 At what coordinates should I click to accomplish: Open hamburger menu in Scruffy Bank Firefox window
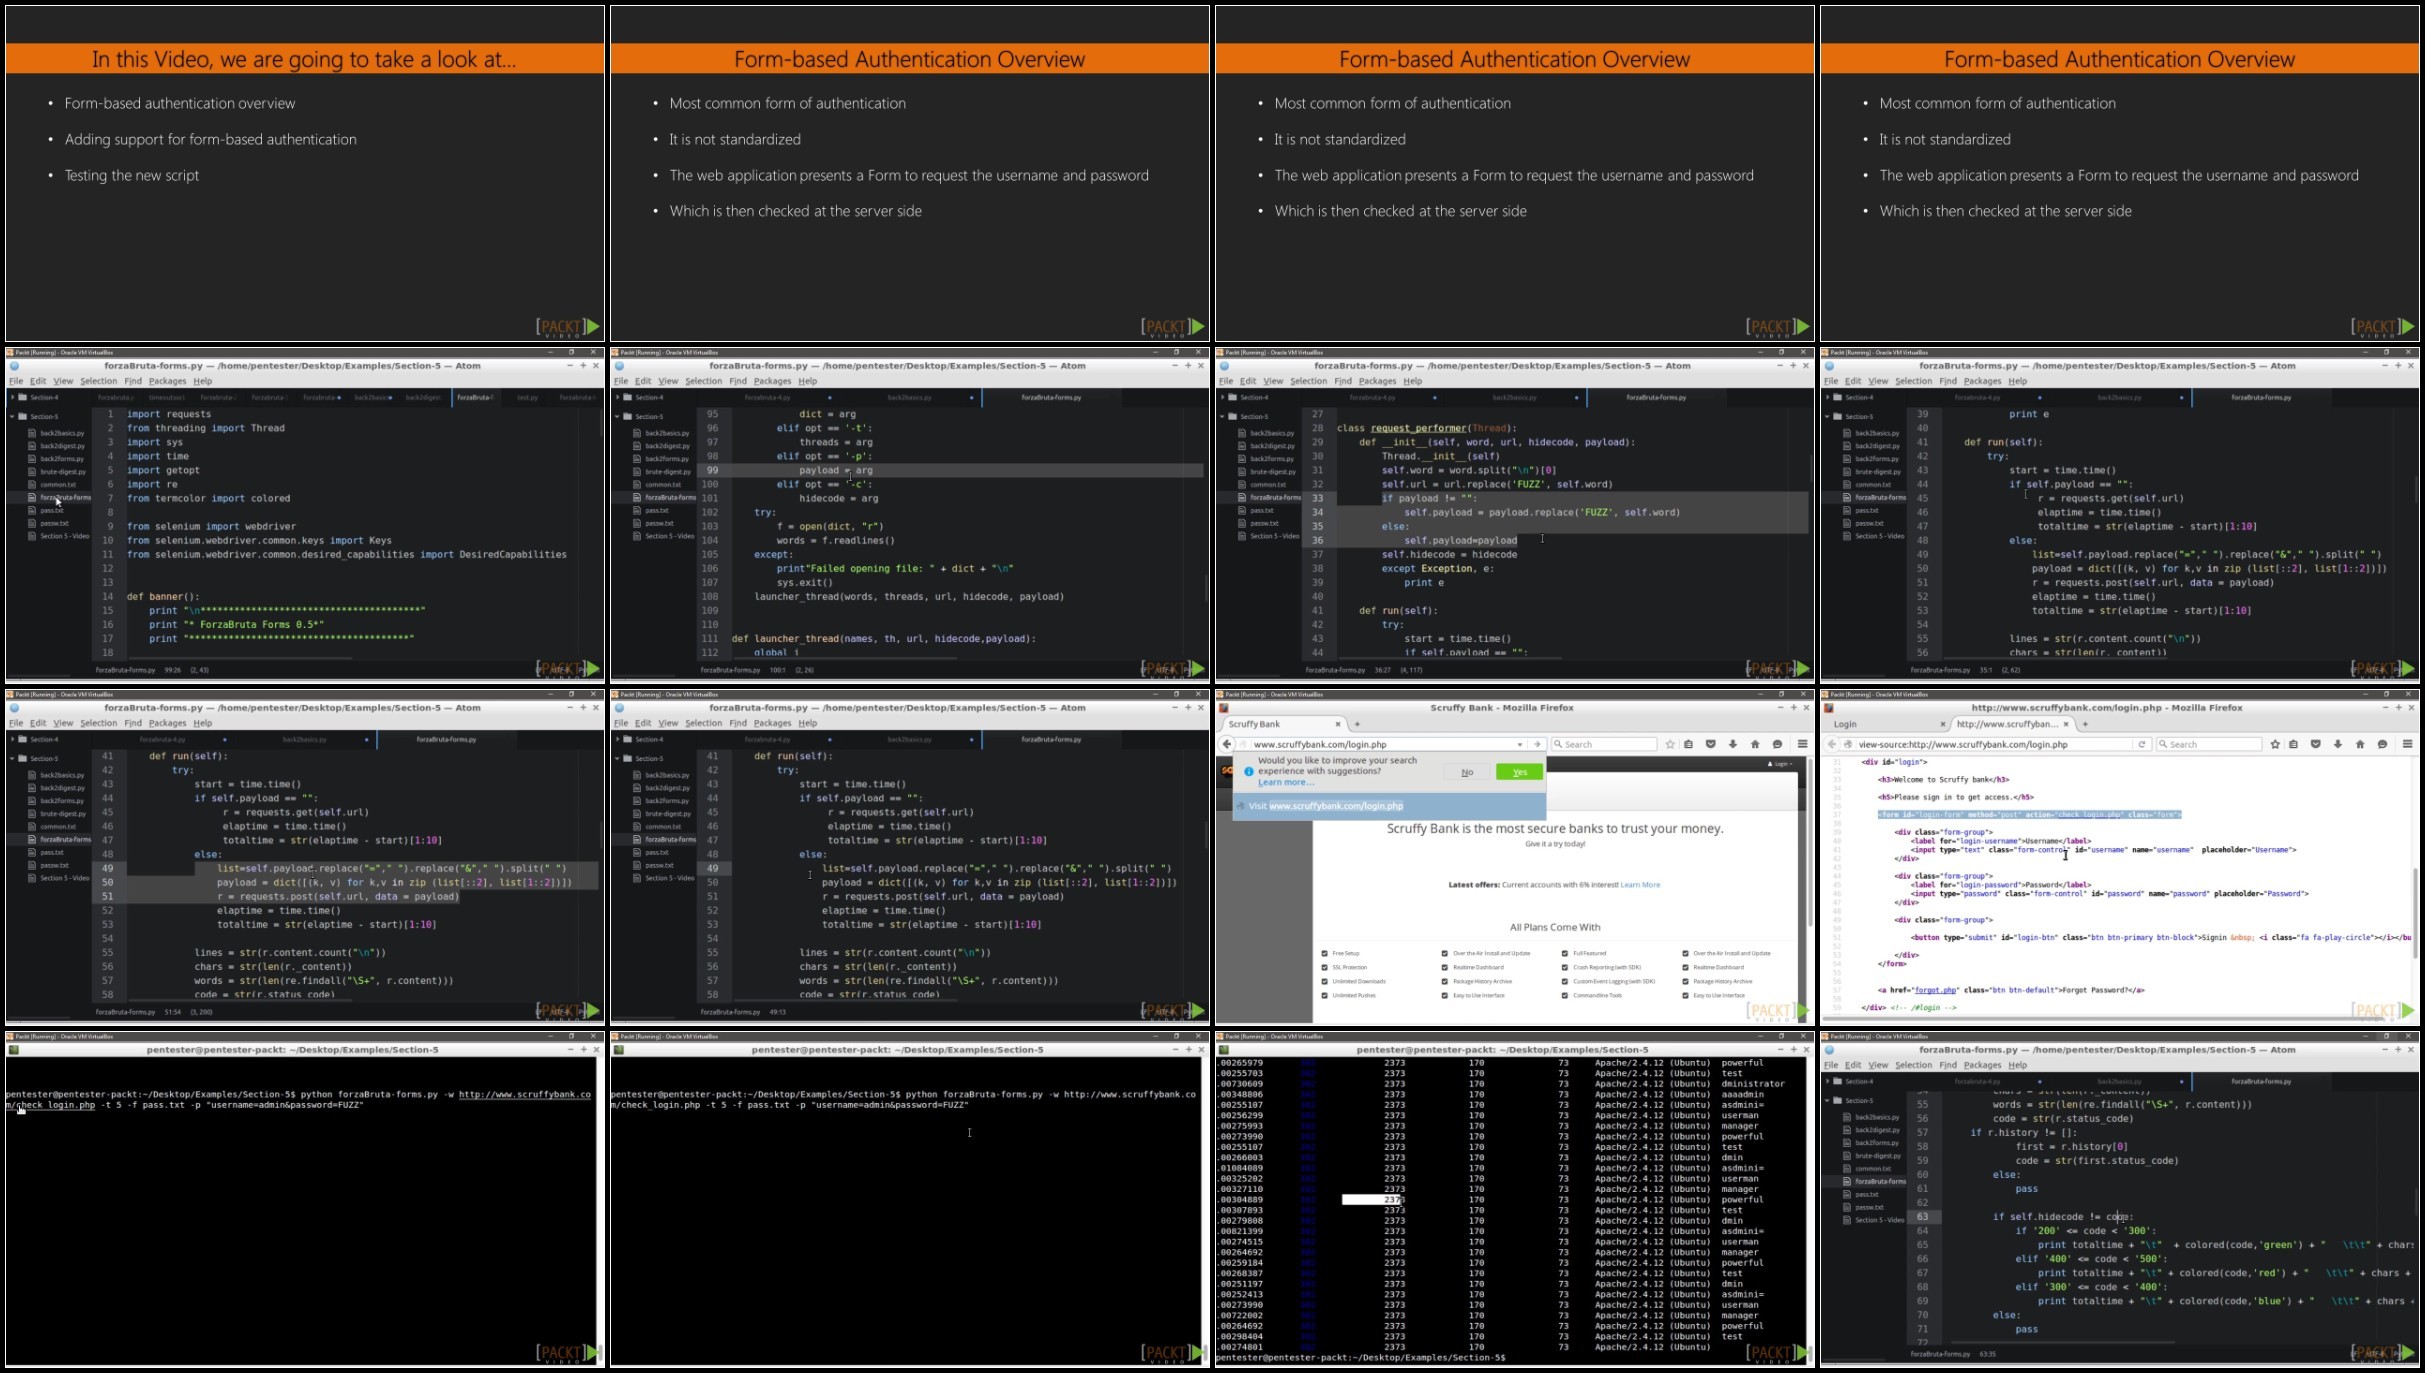(1802, 744)
